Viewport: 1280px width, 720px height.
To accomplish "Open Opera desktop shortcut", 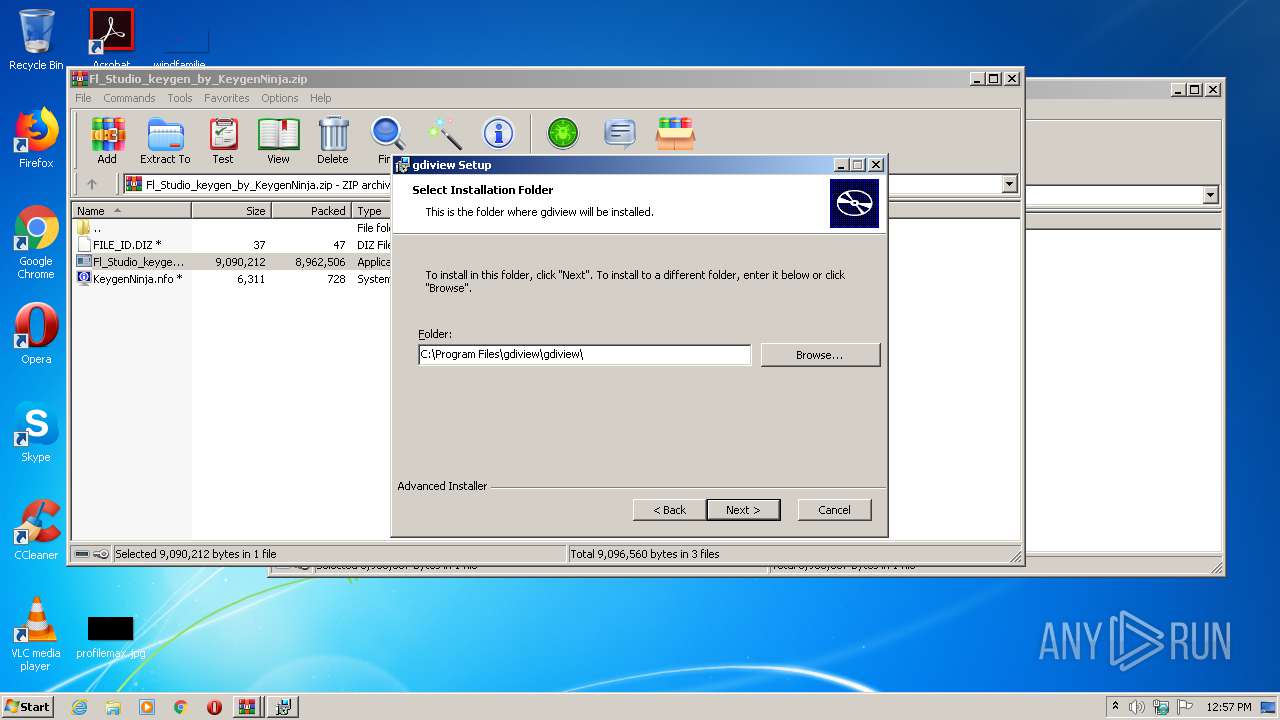I will point(36,334).
